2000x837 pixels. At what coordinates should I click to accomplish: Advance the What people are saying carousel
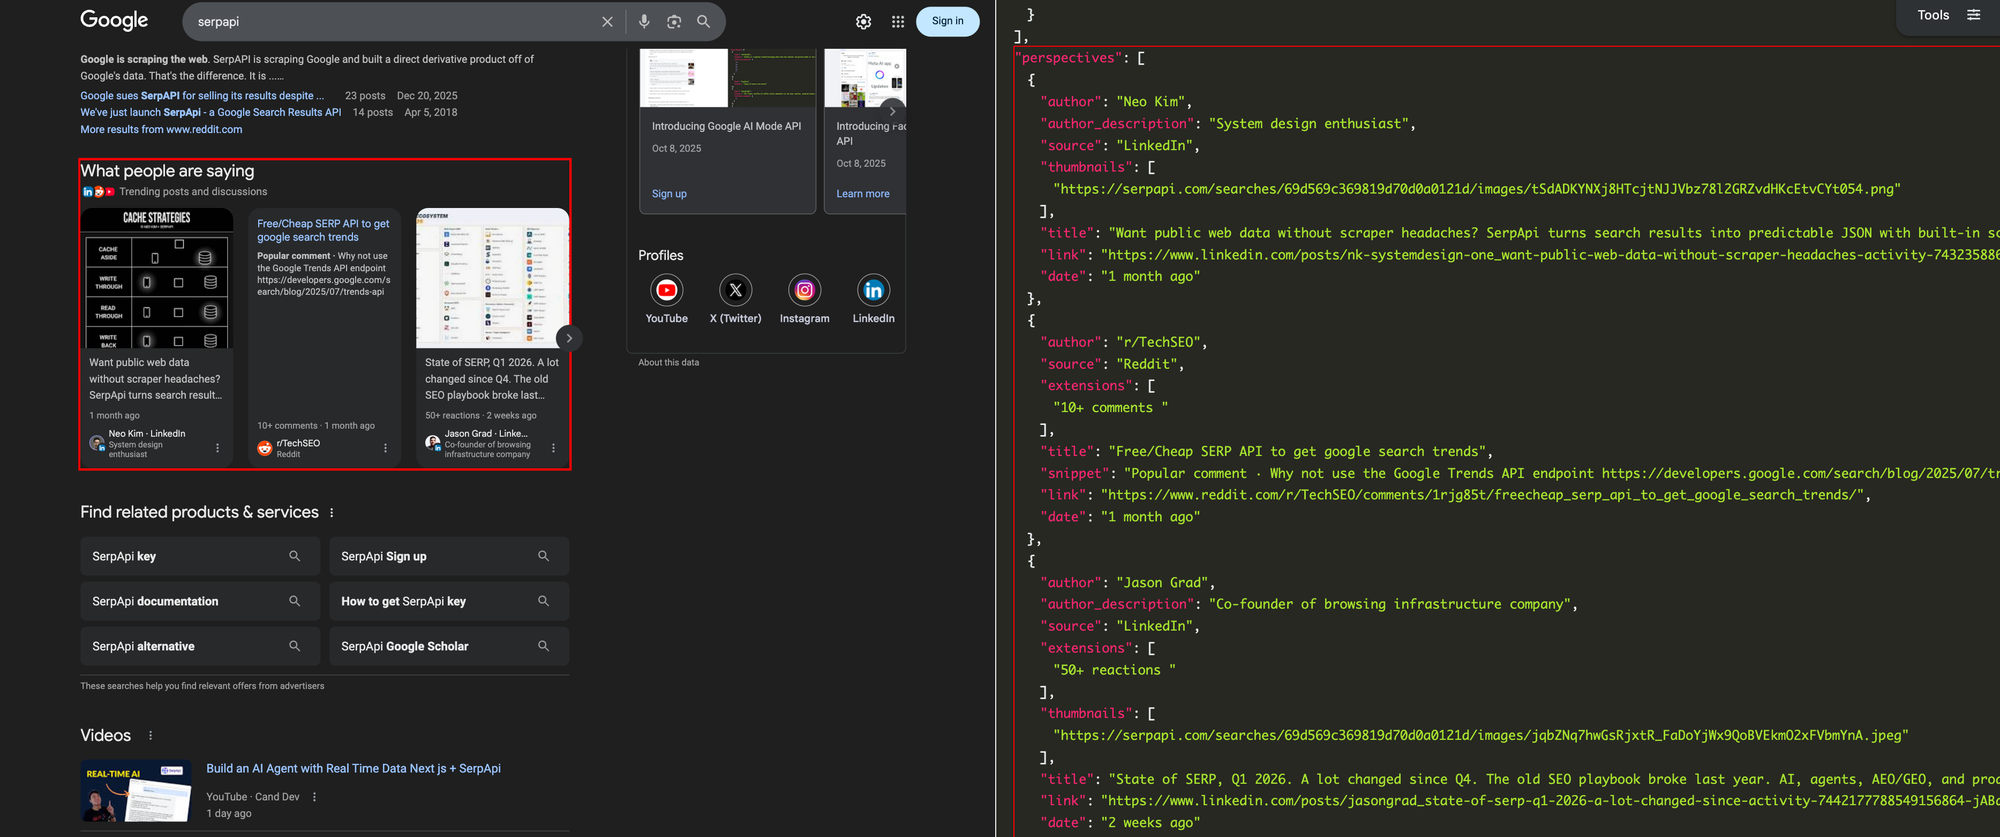pos(569,338)
